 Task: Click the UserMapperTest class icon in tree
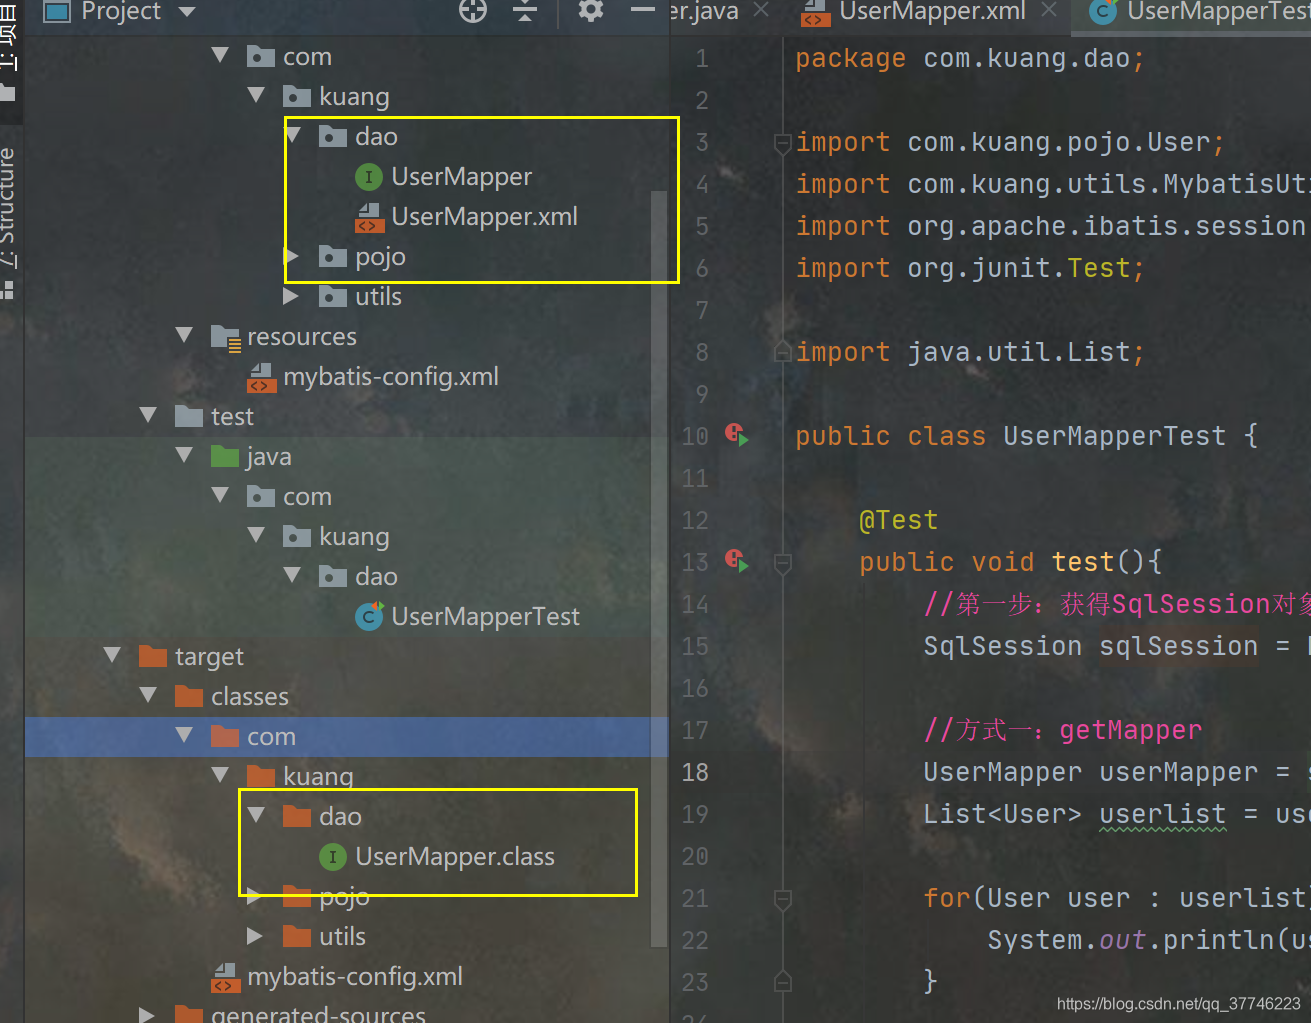(369, 616)
